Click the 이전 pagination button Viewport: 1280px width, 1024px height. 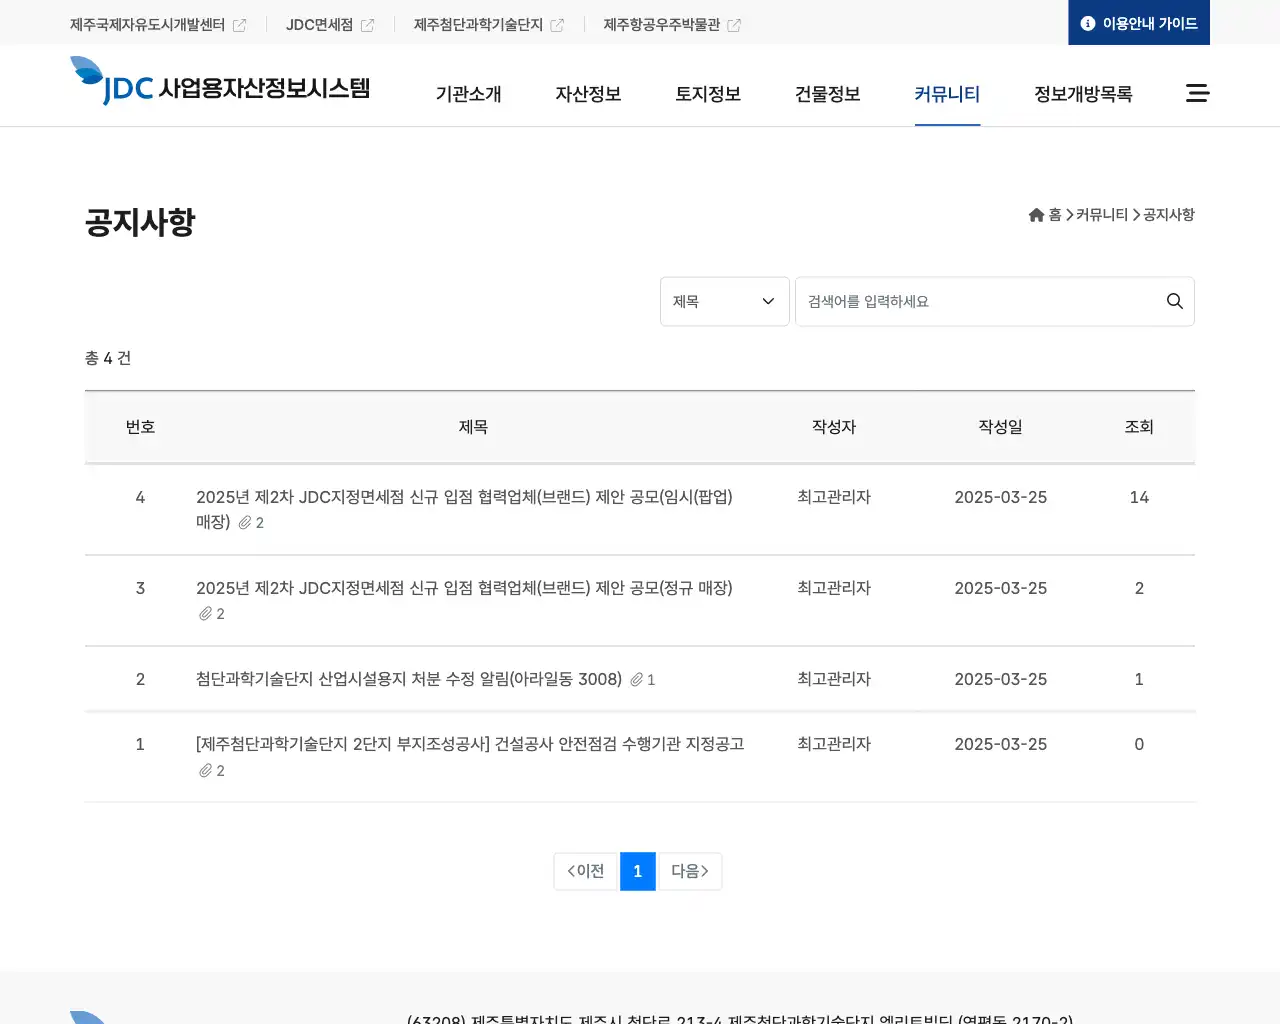tap(586, 871)
